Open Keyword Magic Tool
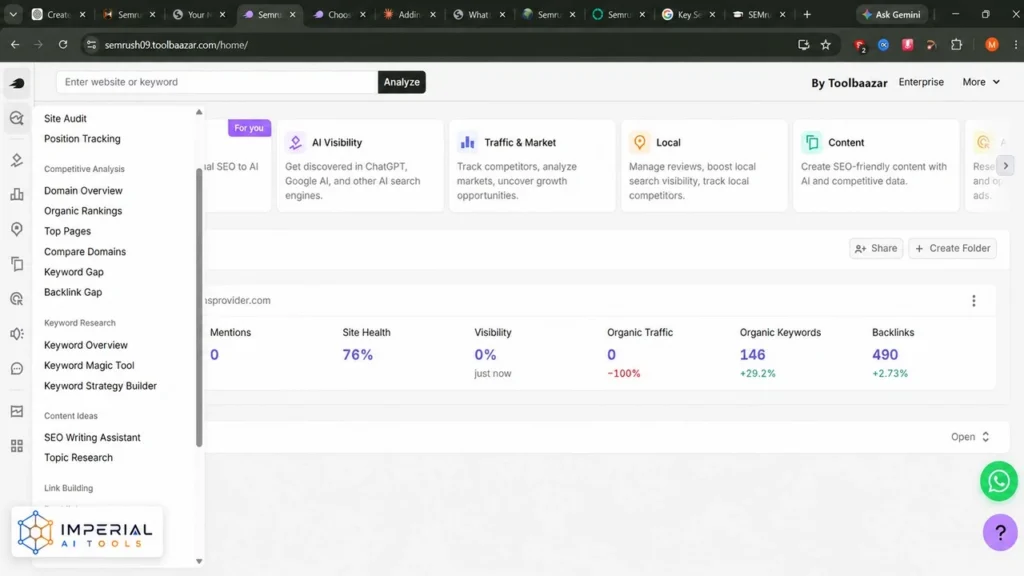Screen dimensions: 1024x576 coord(89,365)
